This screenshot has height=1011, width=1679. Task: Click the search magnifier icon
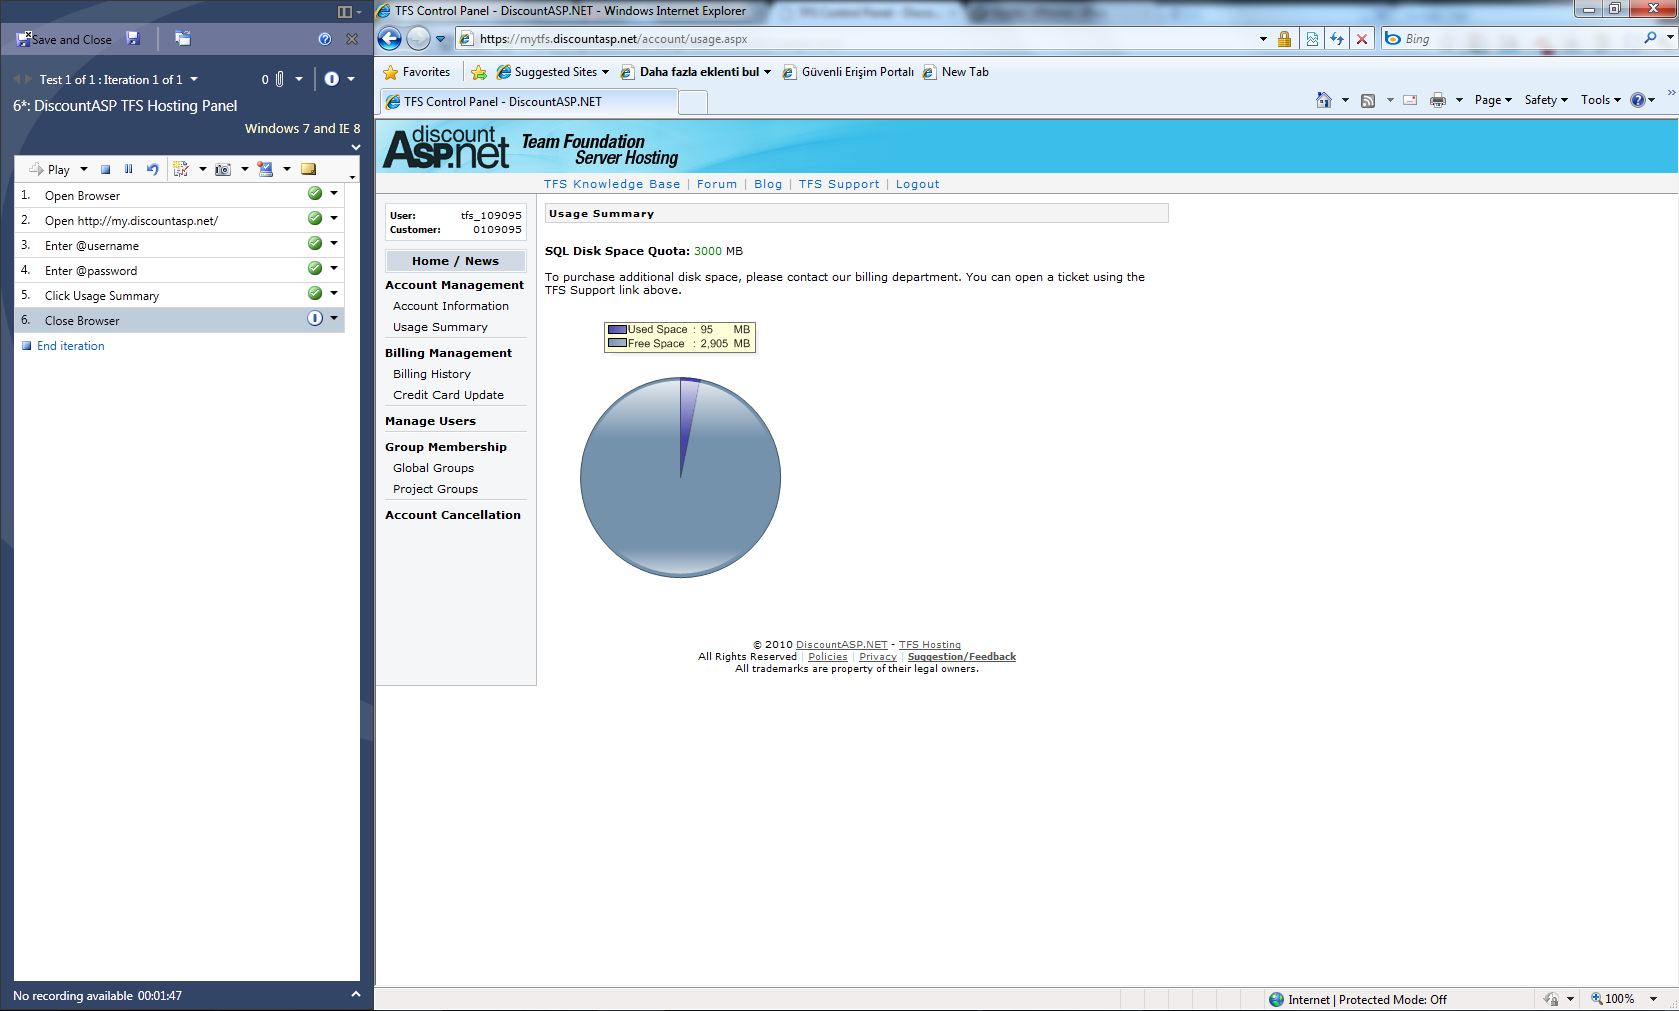click(x=1650, y=38)
